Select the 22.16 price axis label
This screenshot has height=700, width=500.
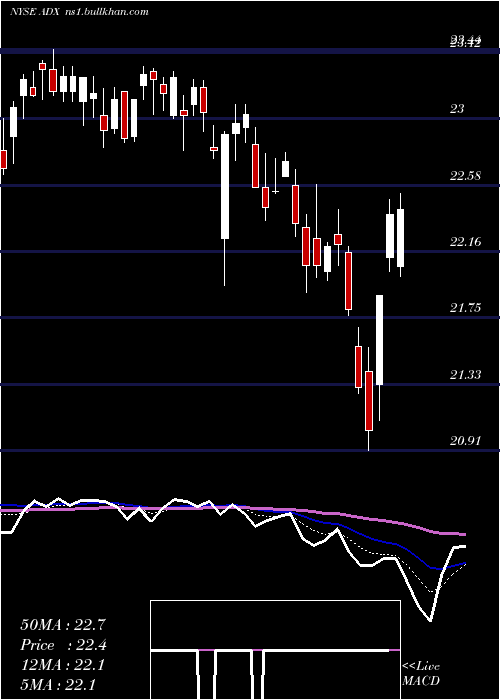click(x=465, y=242)
